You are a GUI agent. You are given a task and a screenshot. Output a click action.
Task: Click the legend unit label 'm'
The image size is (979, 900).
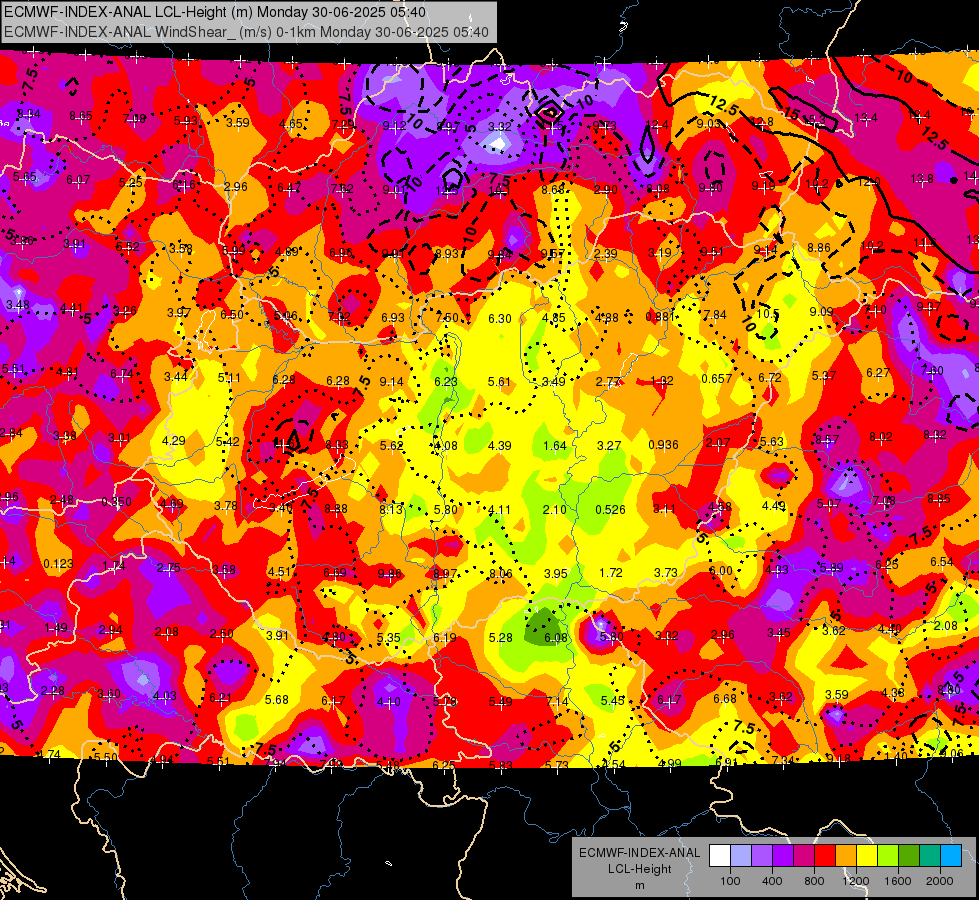(639, 885)
